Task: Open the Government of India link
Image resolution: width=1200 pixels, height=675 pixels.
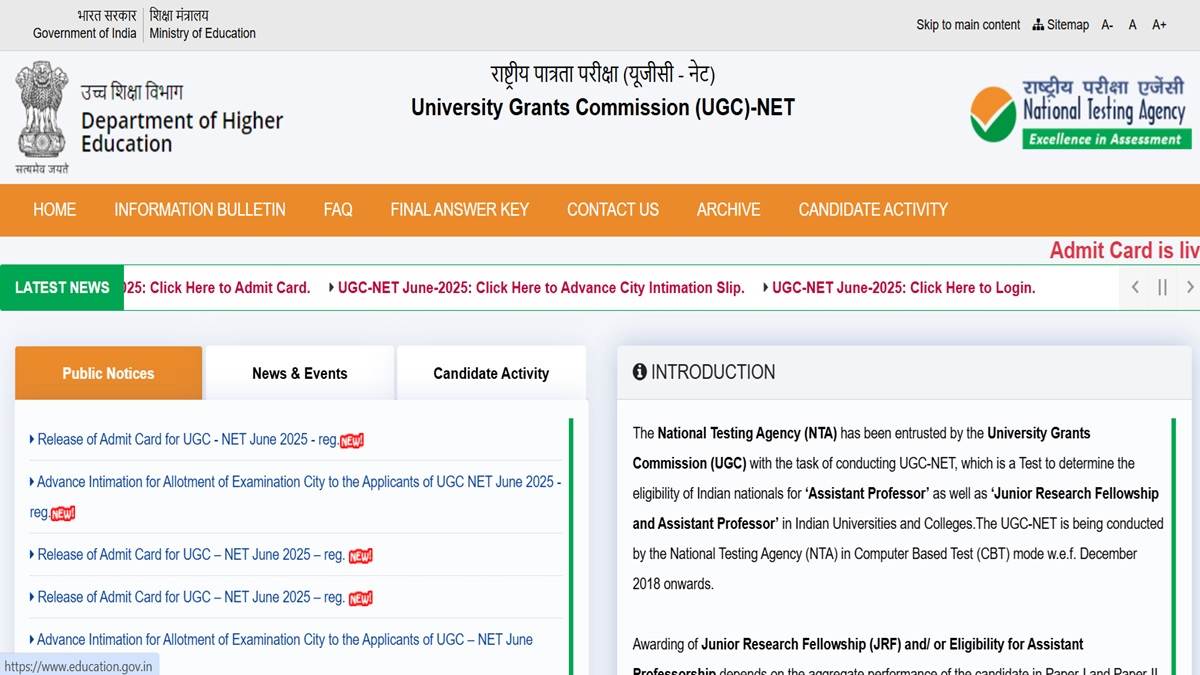Action: point(85,25)
